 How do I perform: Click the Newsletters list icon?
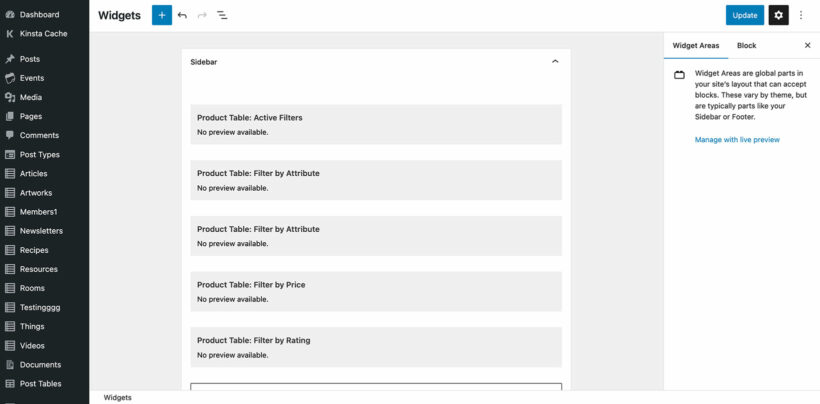9,231
